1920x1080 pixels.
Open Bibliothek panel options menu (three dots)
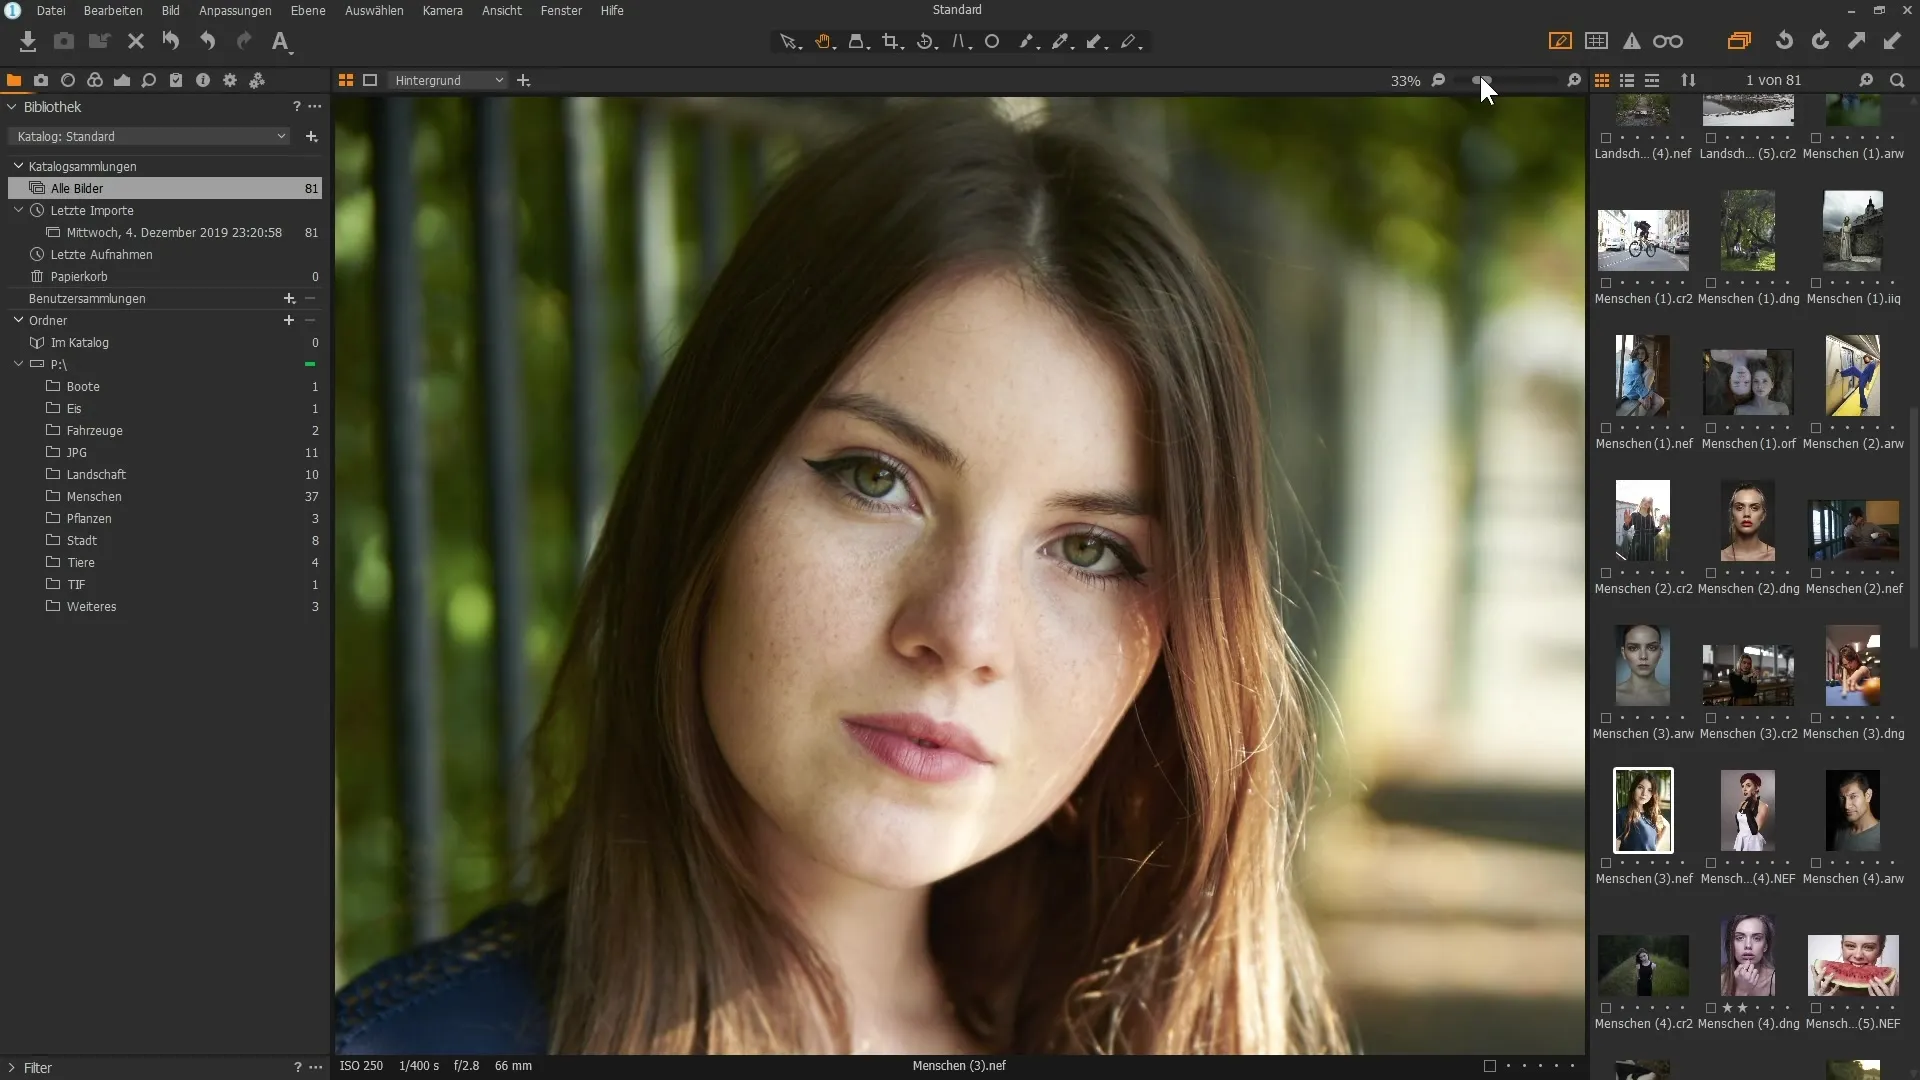(x=315, y=106)
